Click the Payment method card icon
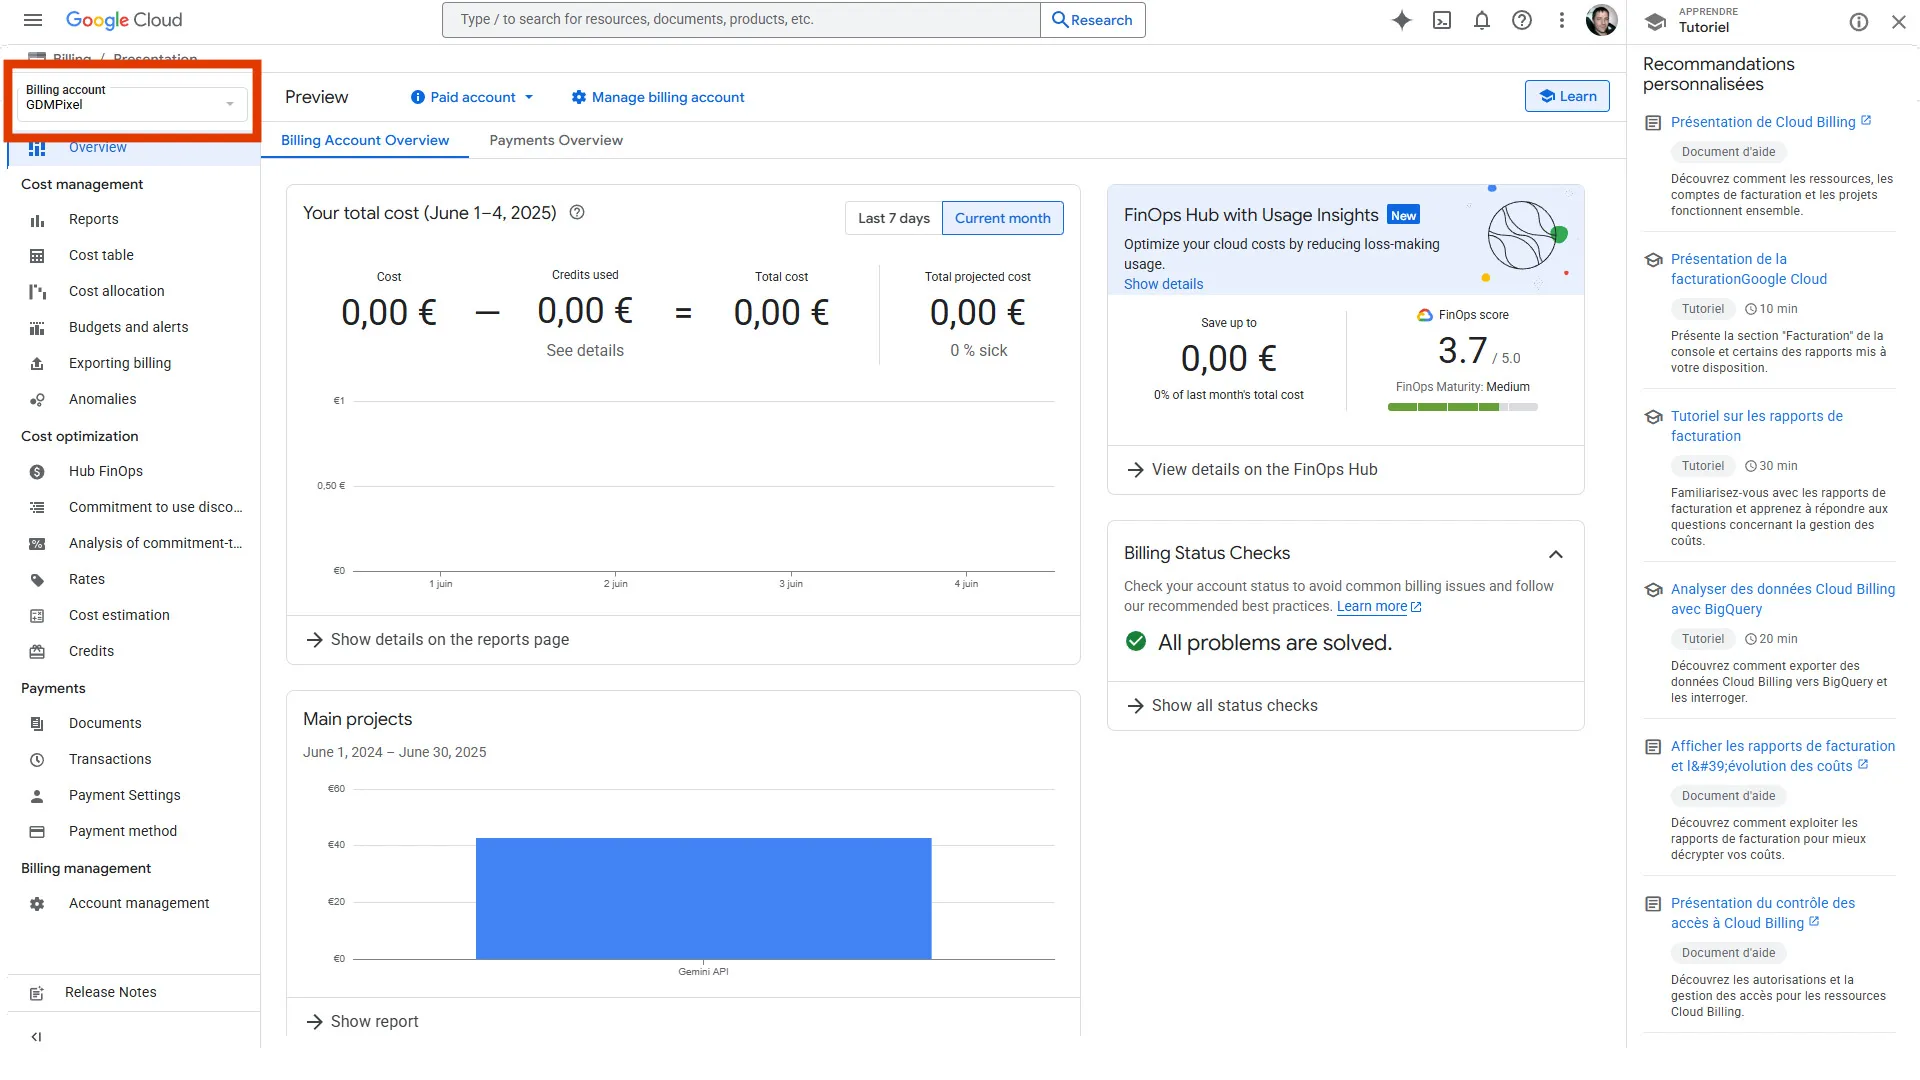This screenshot has width=1920, height=1080. [x=37, y=832]
